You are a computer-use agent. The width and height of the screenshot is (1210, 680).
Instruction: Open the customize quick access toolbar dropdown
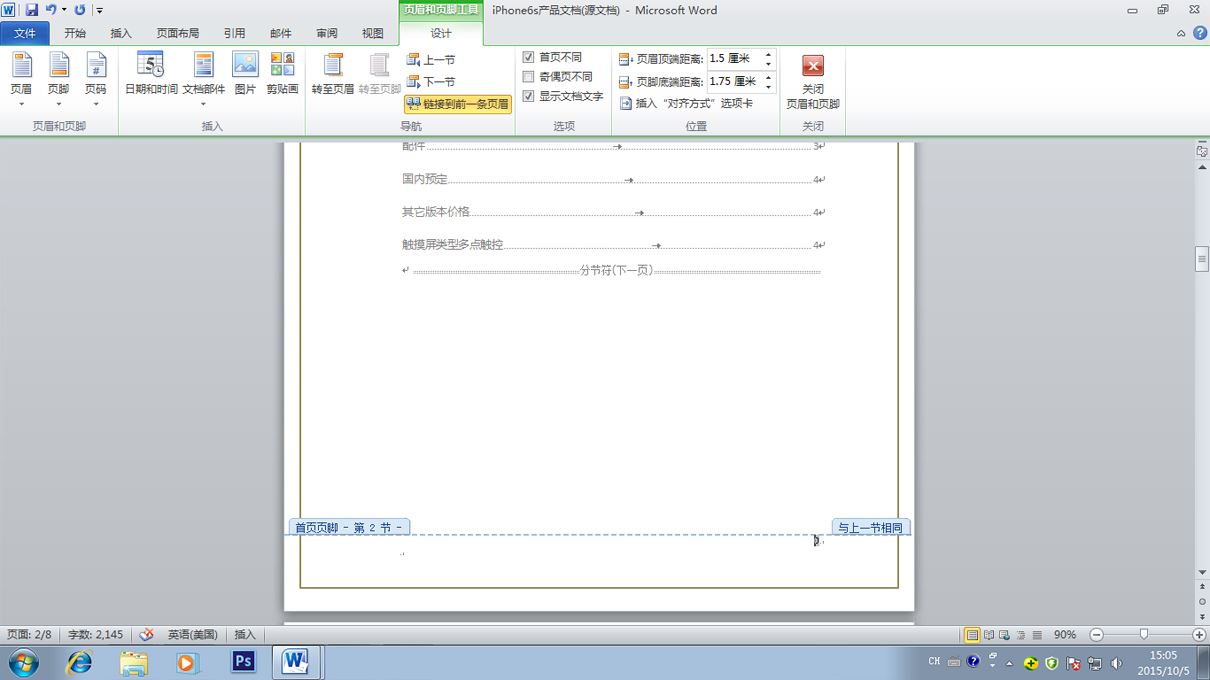point(100,10)
